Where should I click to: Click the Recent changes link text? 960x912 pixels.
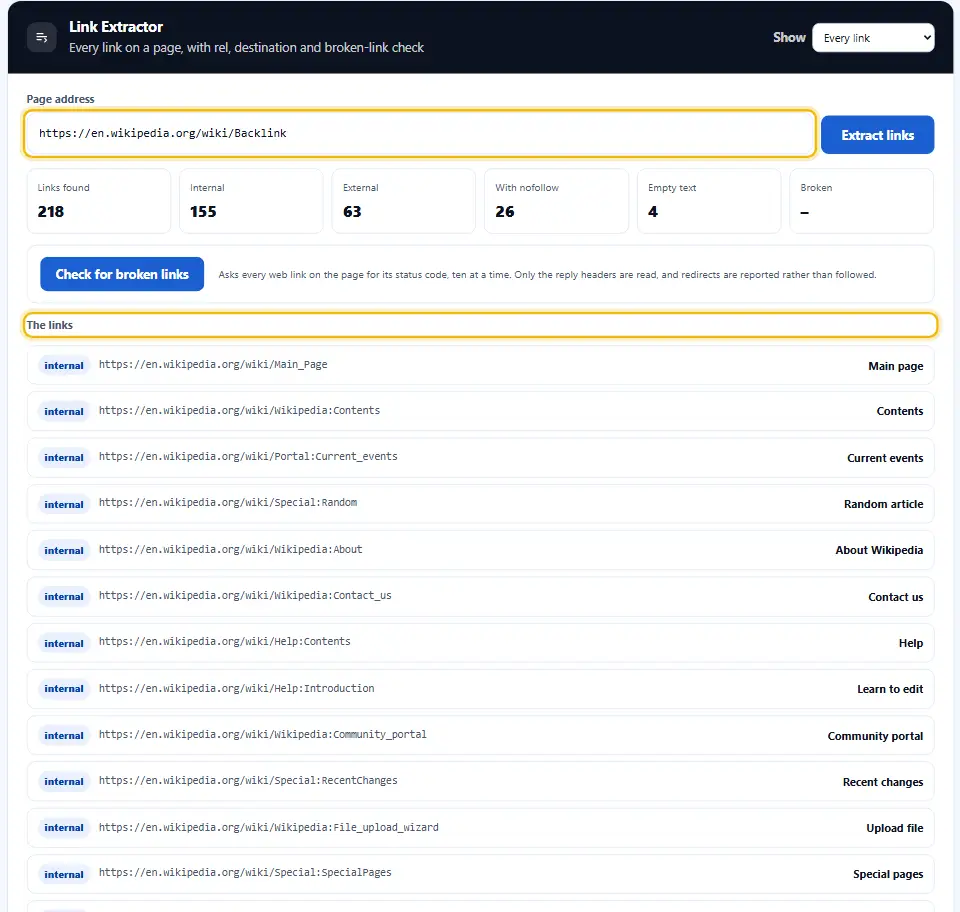point(882,782)
